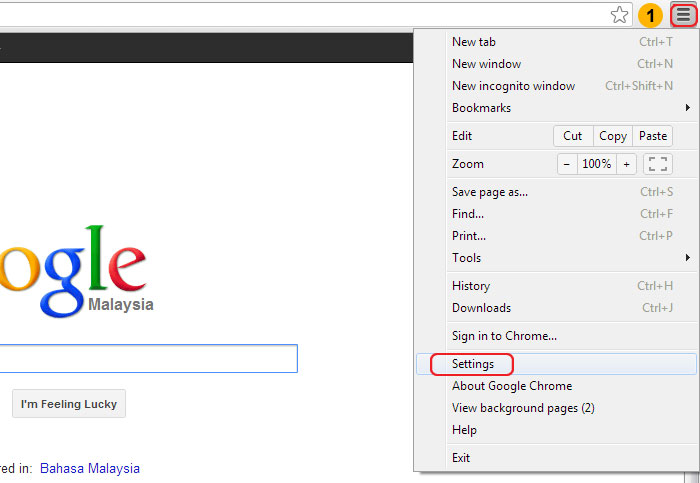Open the Chrome hamburger menu button

[683, 15]
